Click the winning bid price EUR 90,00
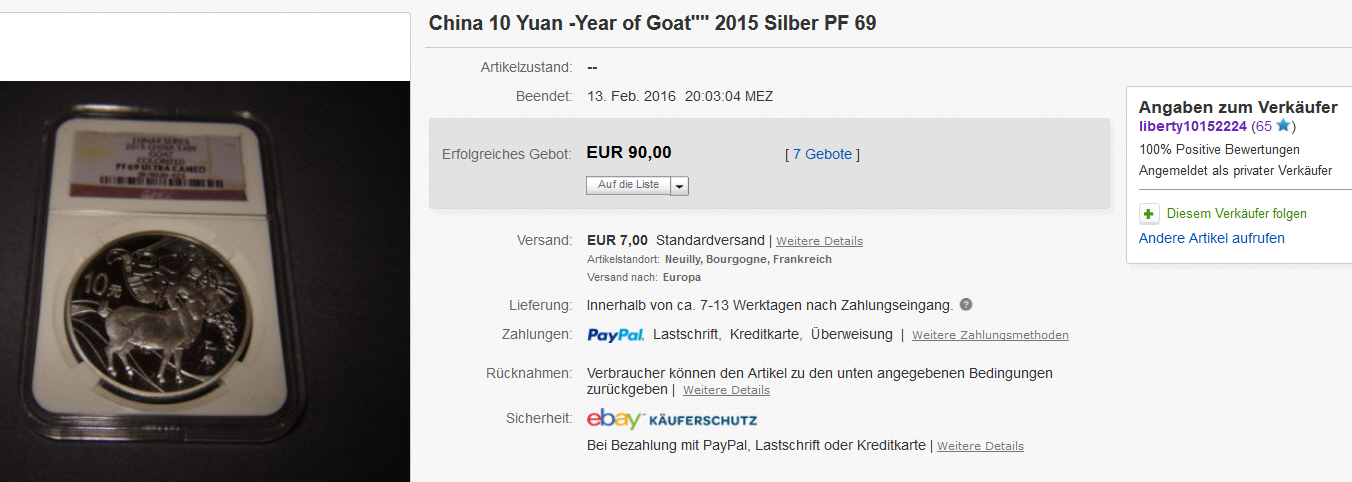 (x=628, y=153)
